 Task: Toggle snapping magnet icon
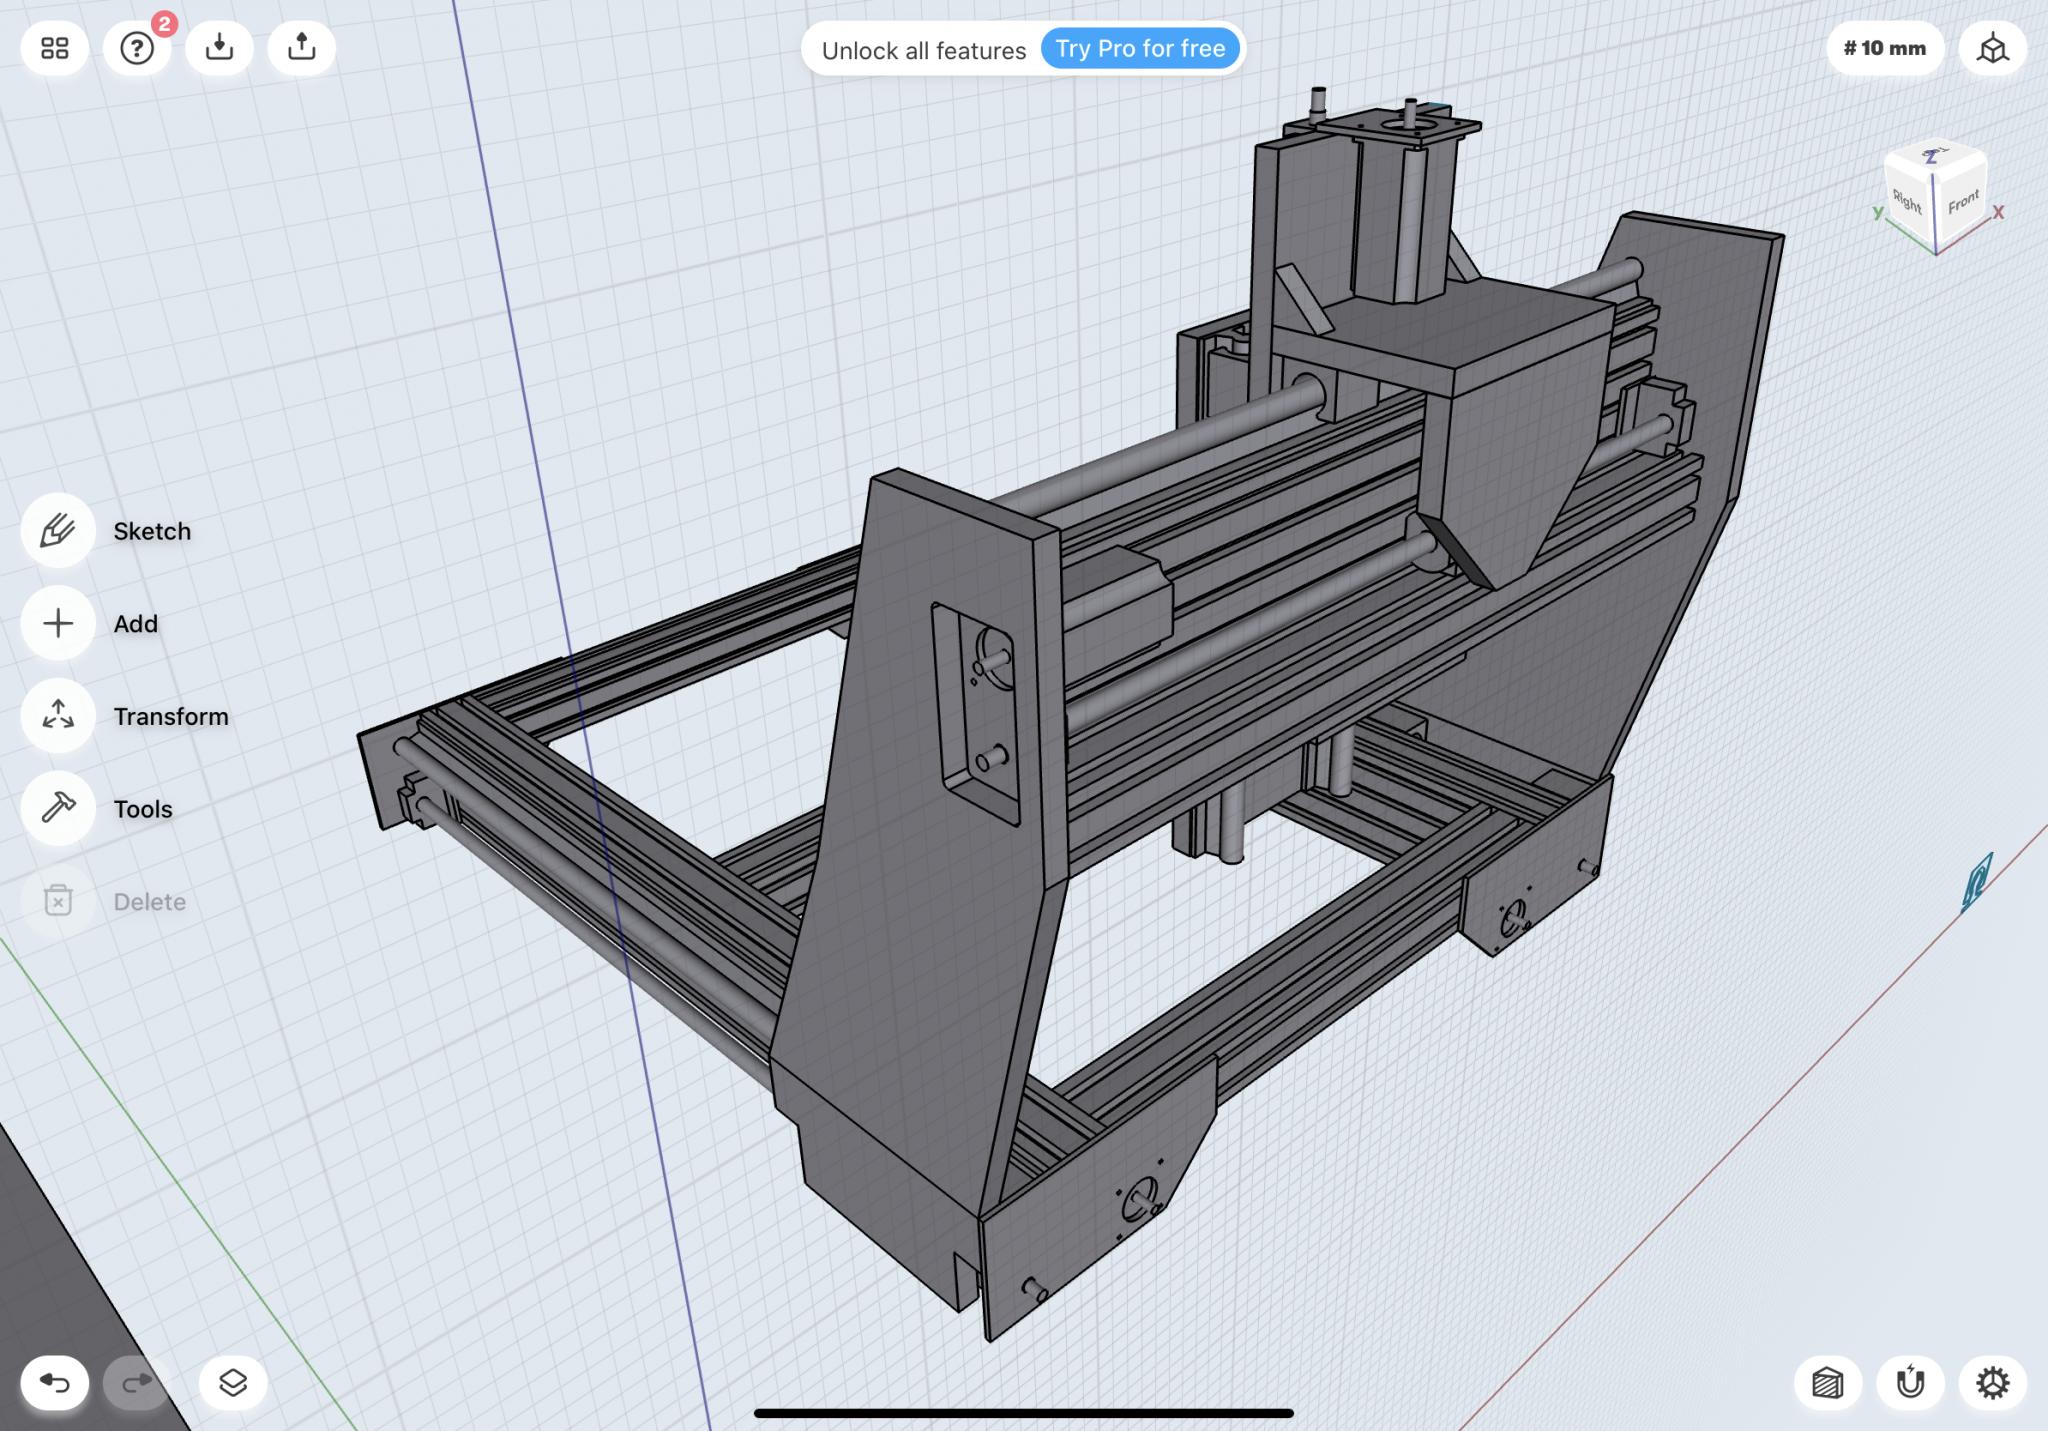pos(1910,1383)
